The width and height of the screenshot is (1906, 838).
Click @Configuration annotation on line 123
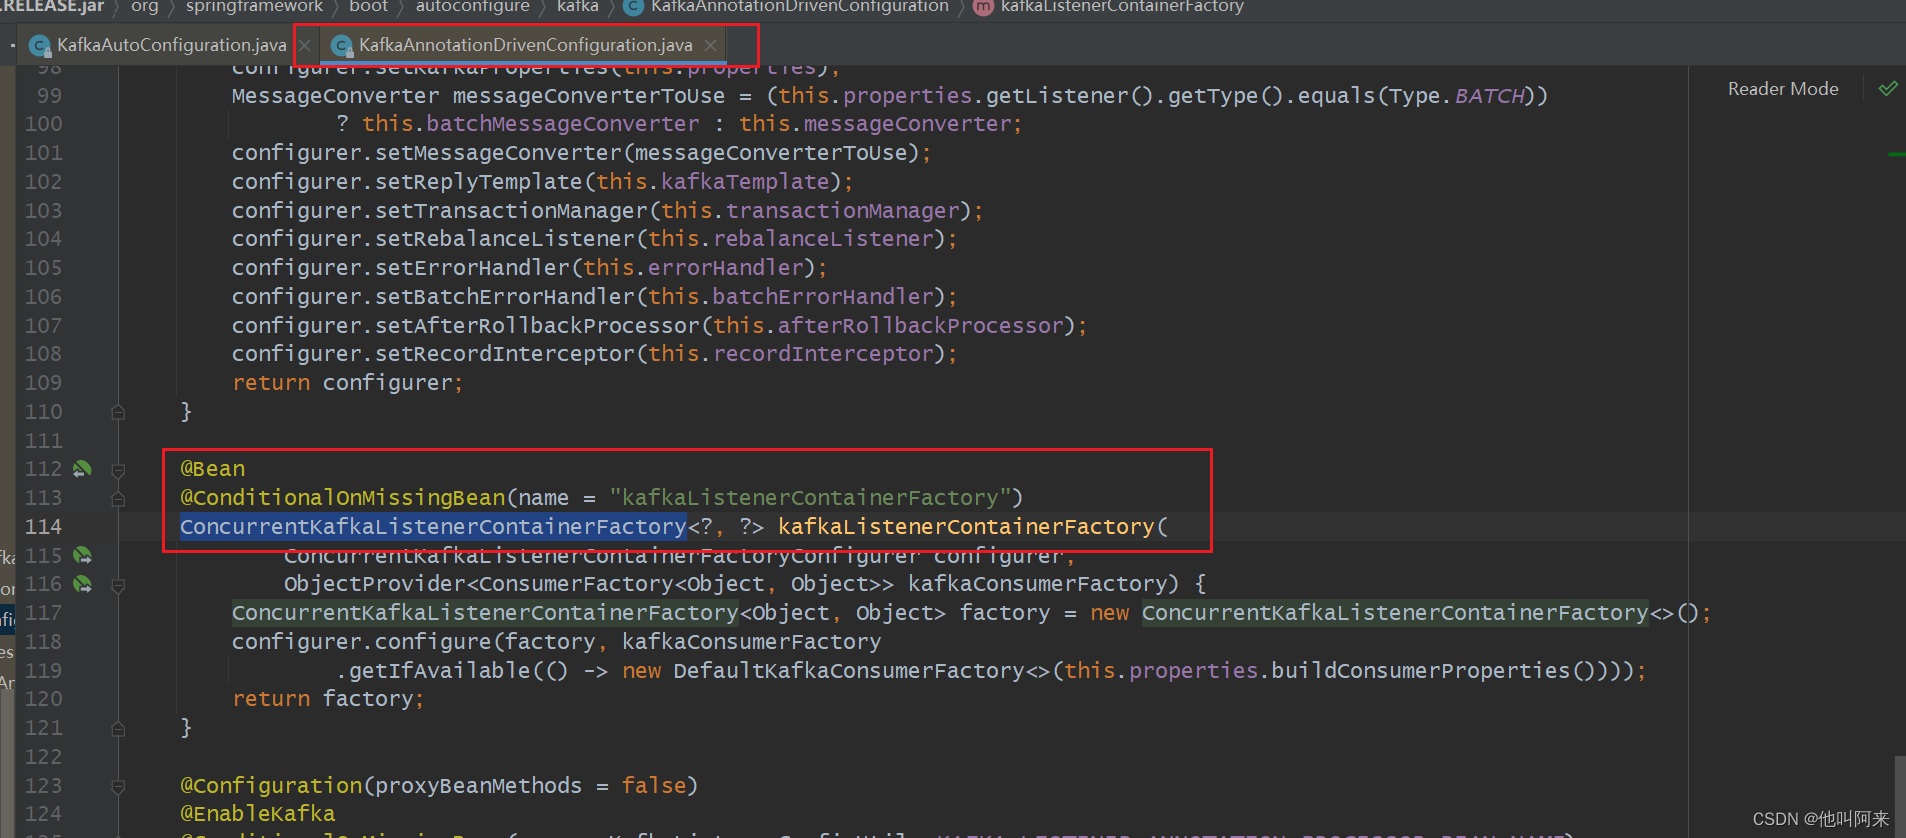271,786
